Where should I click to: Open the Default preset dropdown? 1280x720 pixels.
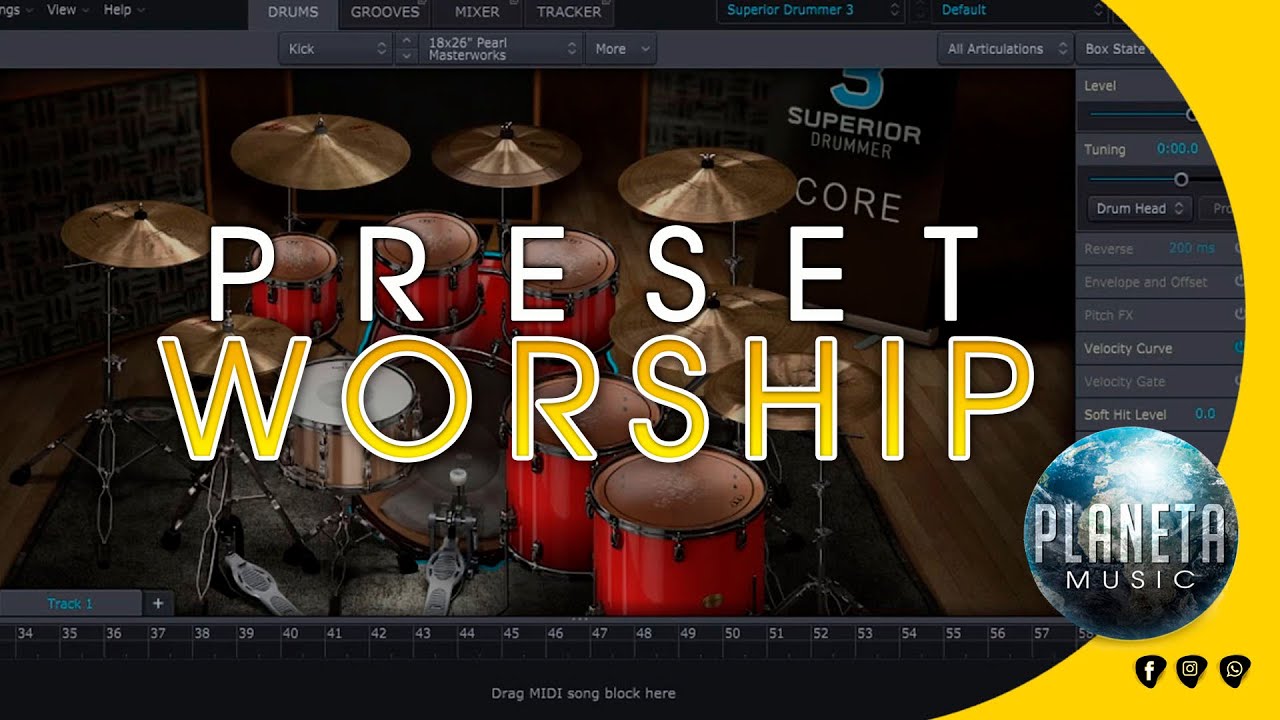coord(1020,10)
